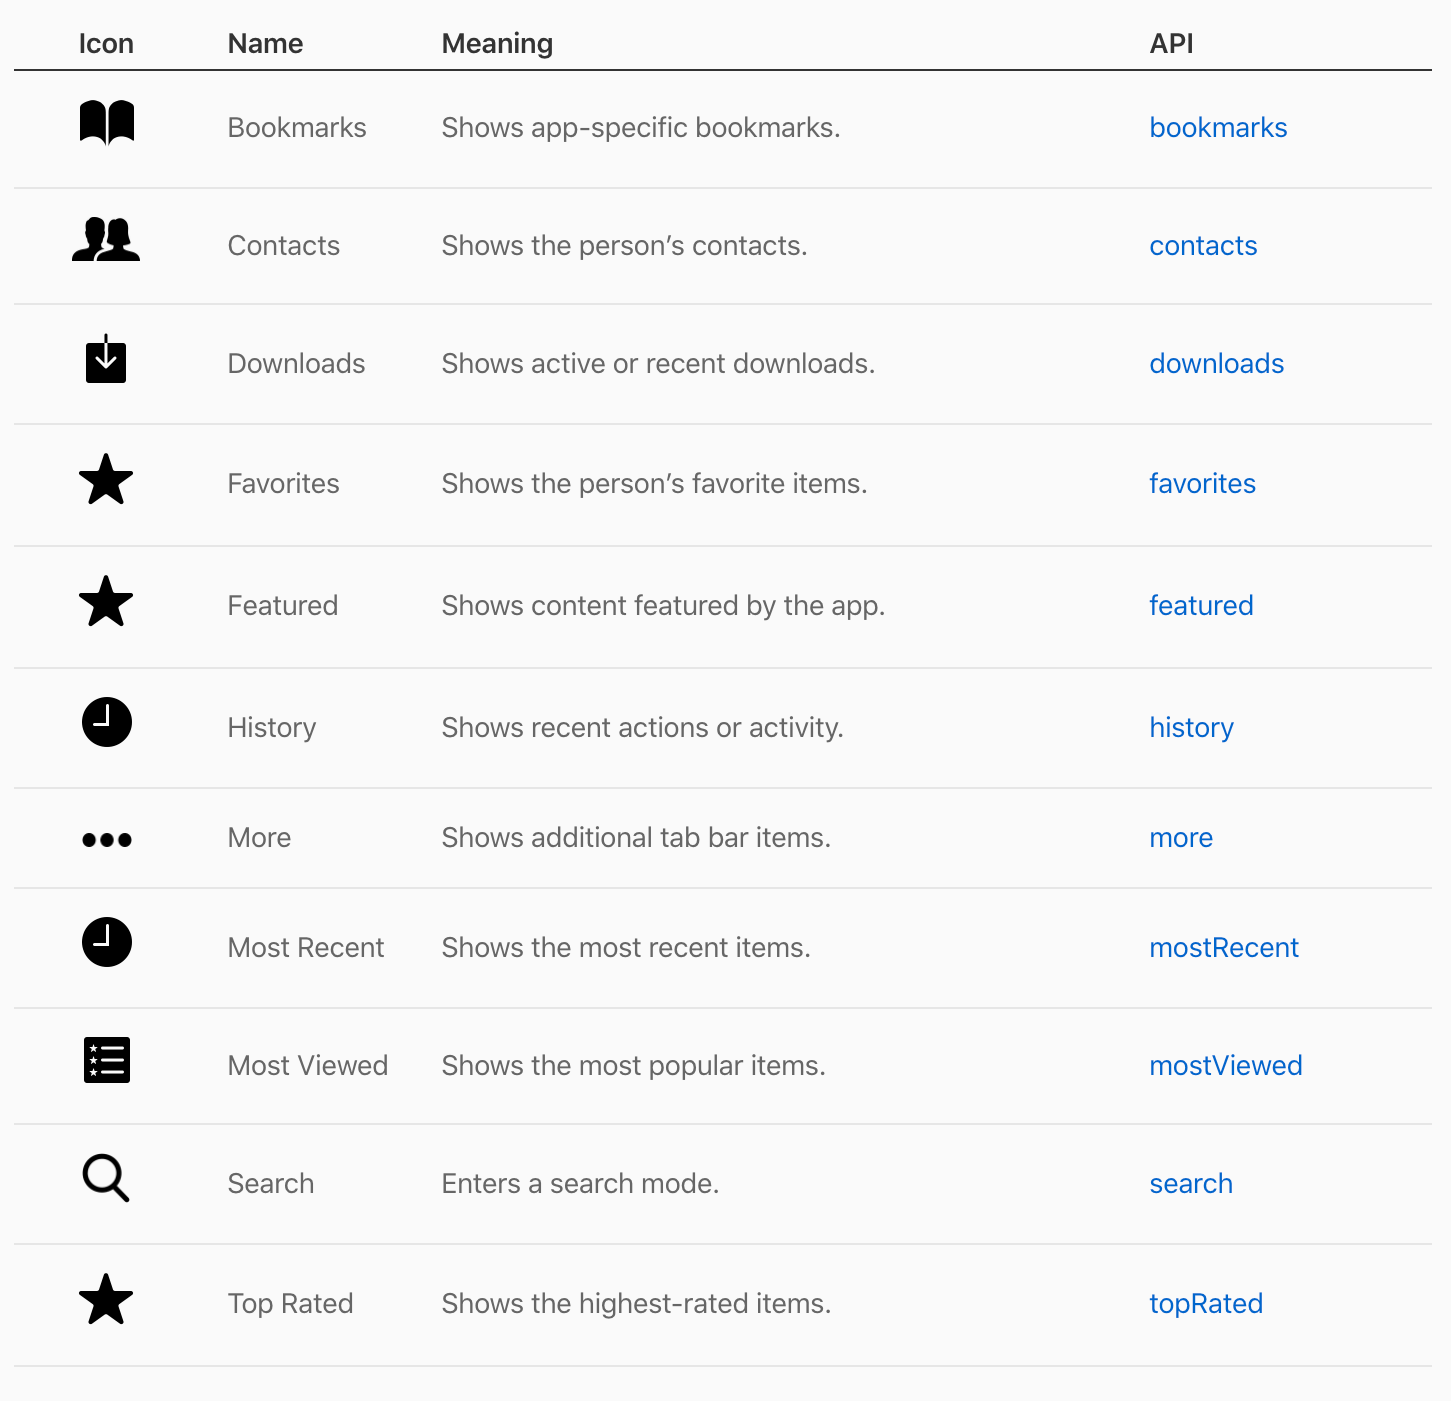Open the contacts API link
The width and height of the screenshot is (1451, 1401).
[1203, 246]
